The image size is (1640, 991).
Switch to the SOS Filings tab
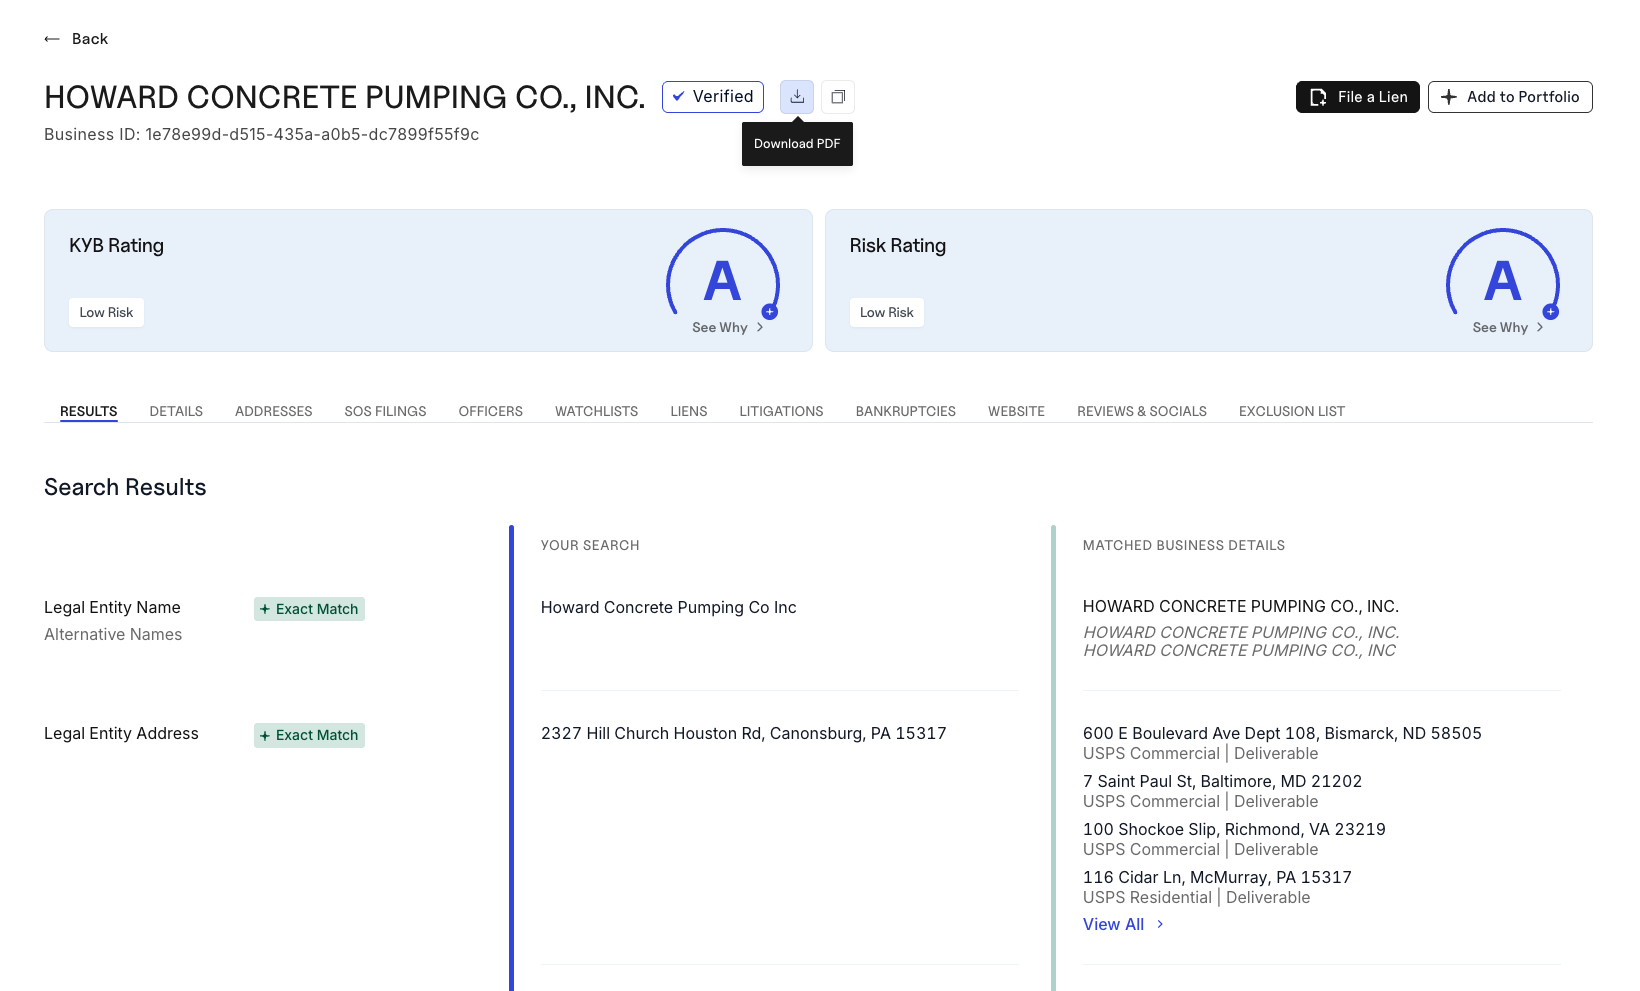pyautogui.click(x=385, y=411)
